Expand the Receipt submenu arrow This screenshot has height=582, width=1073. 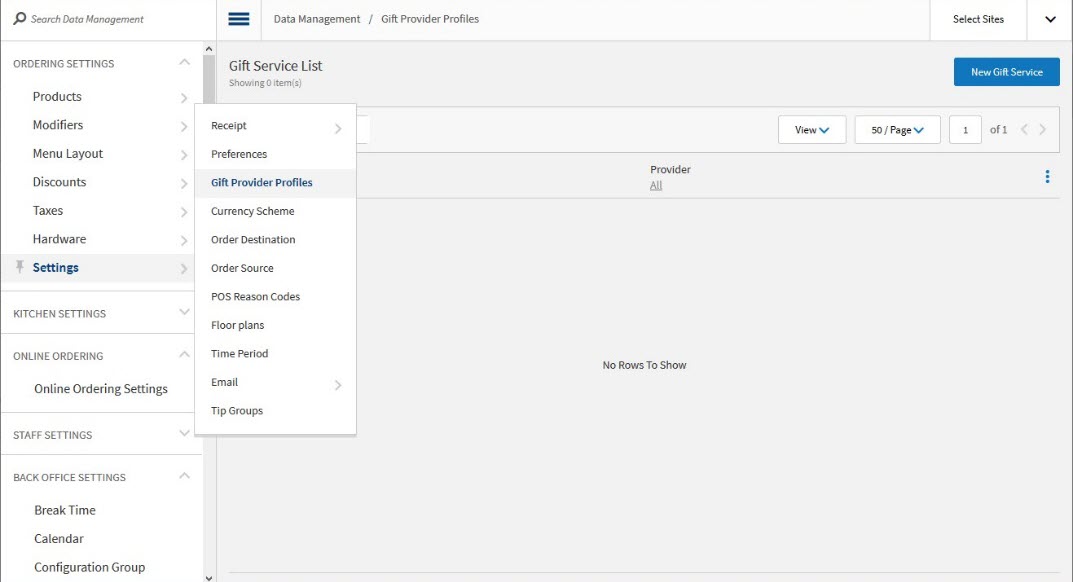pos(338,127)
